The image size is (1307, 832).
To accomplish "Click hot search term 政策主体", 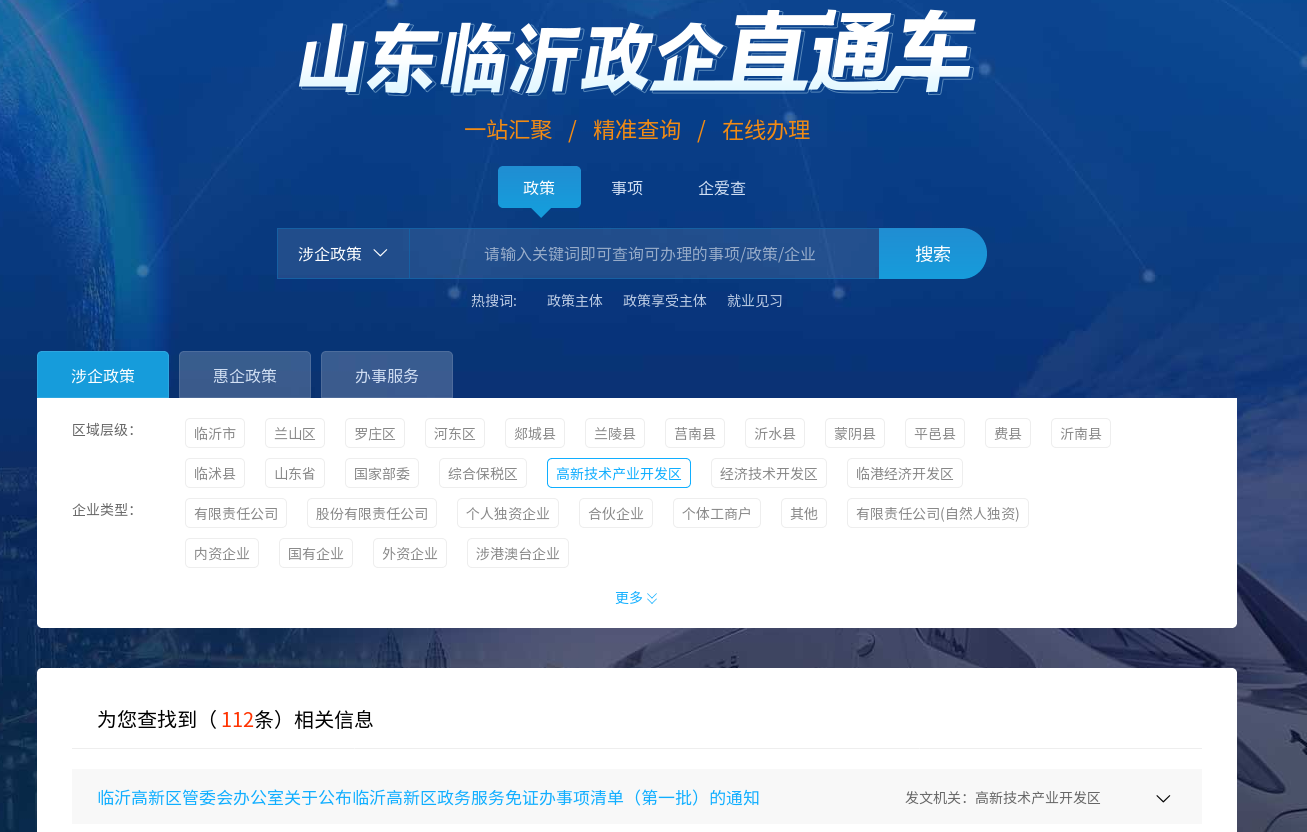I will (x=575, y=301).
